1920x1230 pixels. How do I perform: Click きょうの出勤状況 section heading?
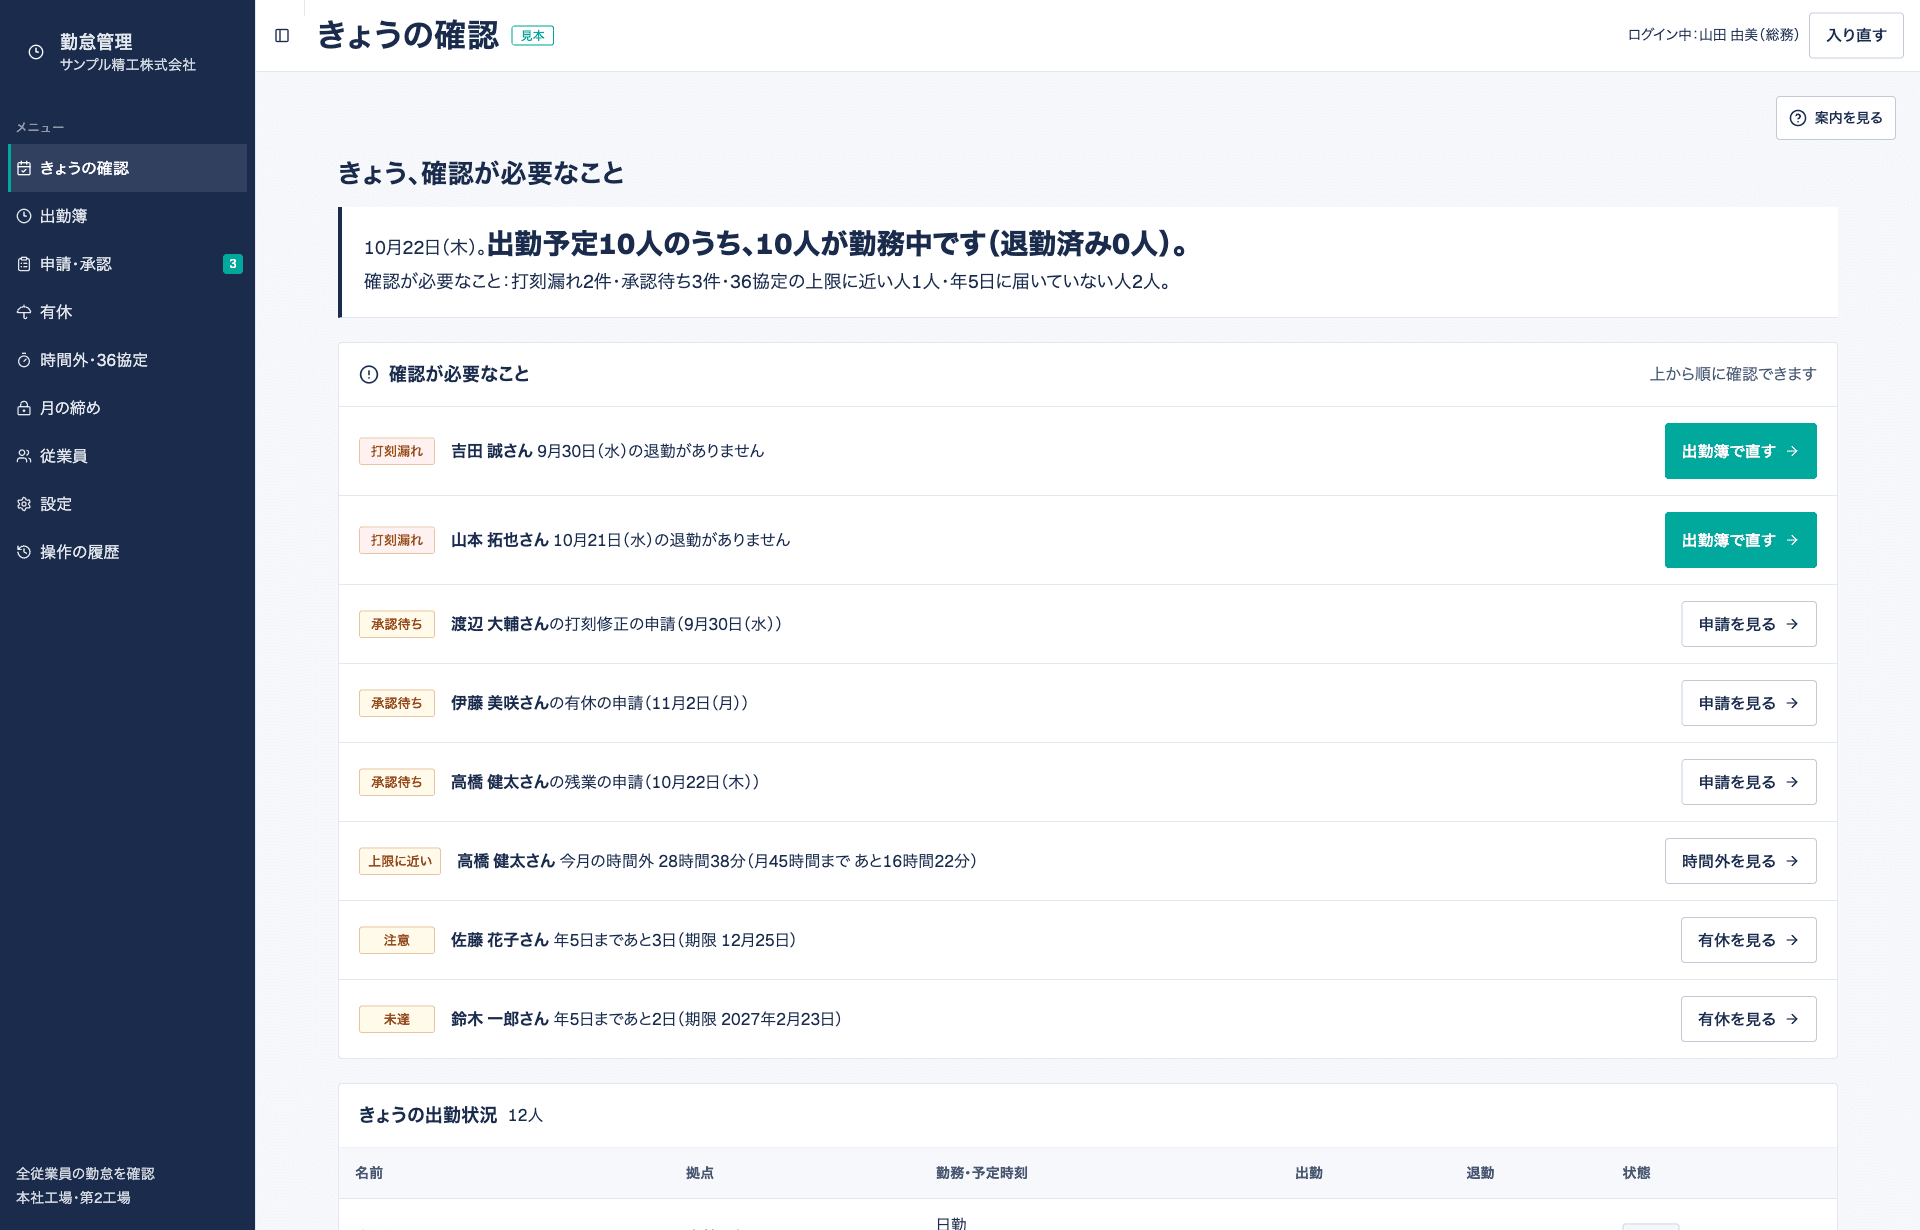click(428, 1115)
